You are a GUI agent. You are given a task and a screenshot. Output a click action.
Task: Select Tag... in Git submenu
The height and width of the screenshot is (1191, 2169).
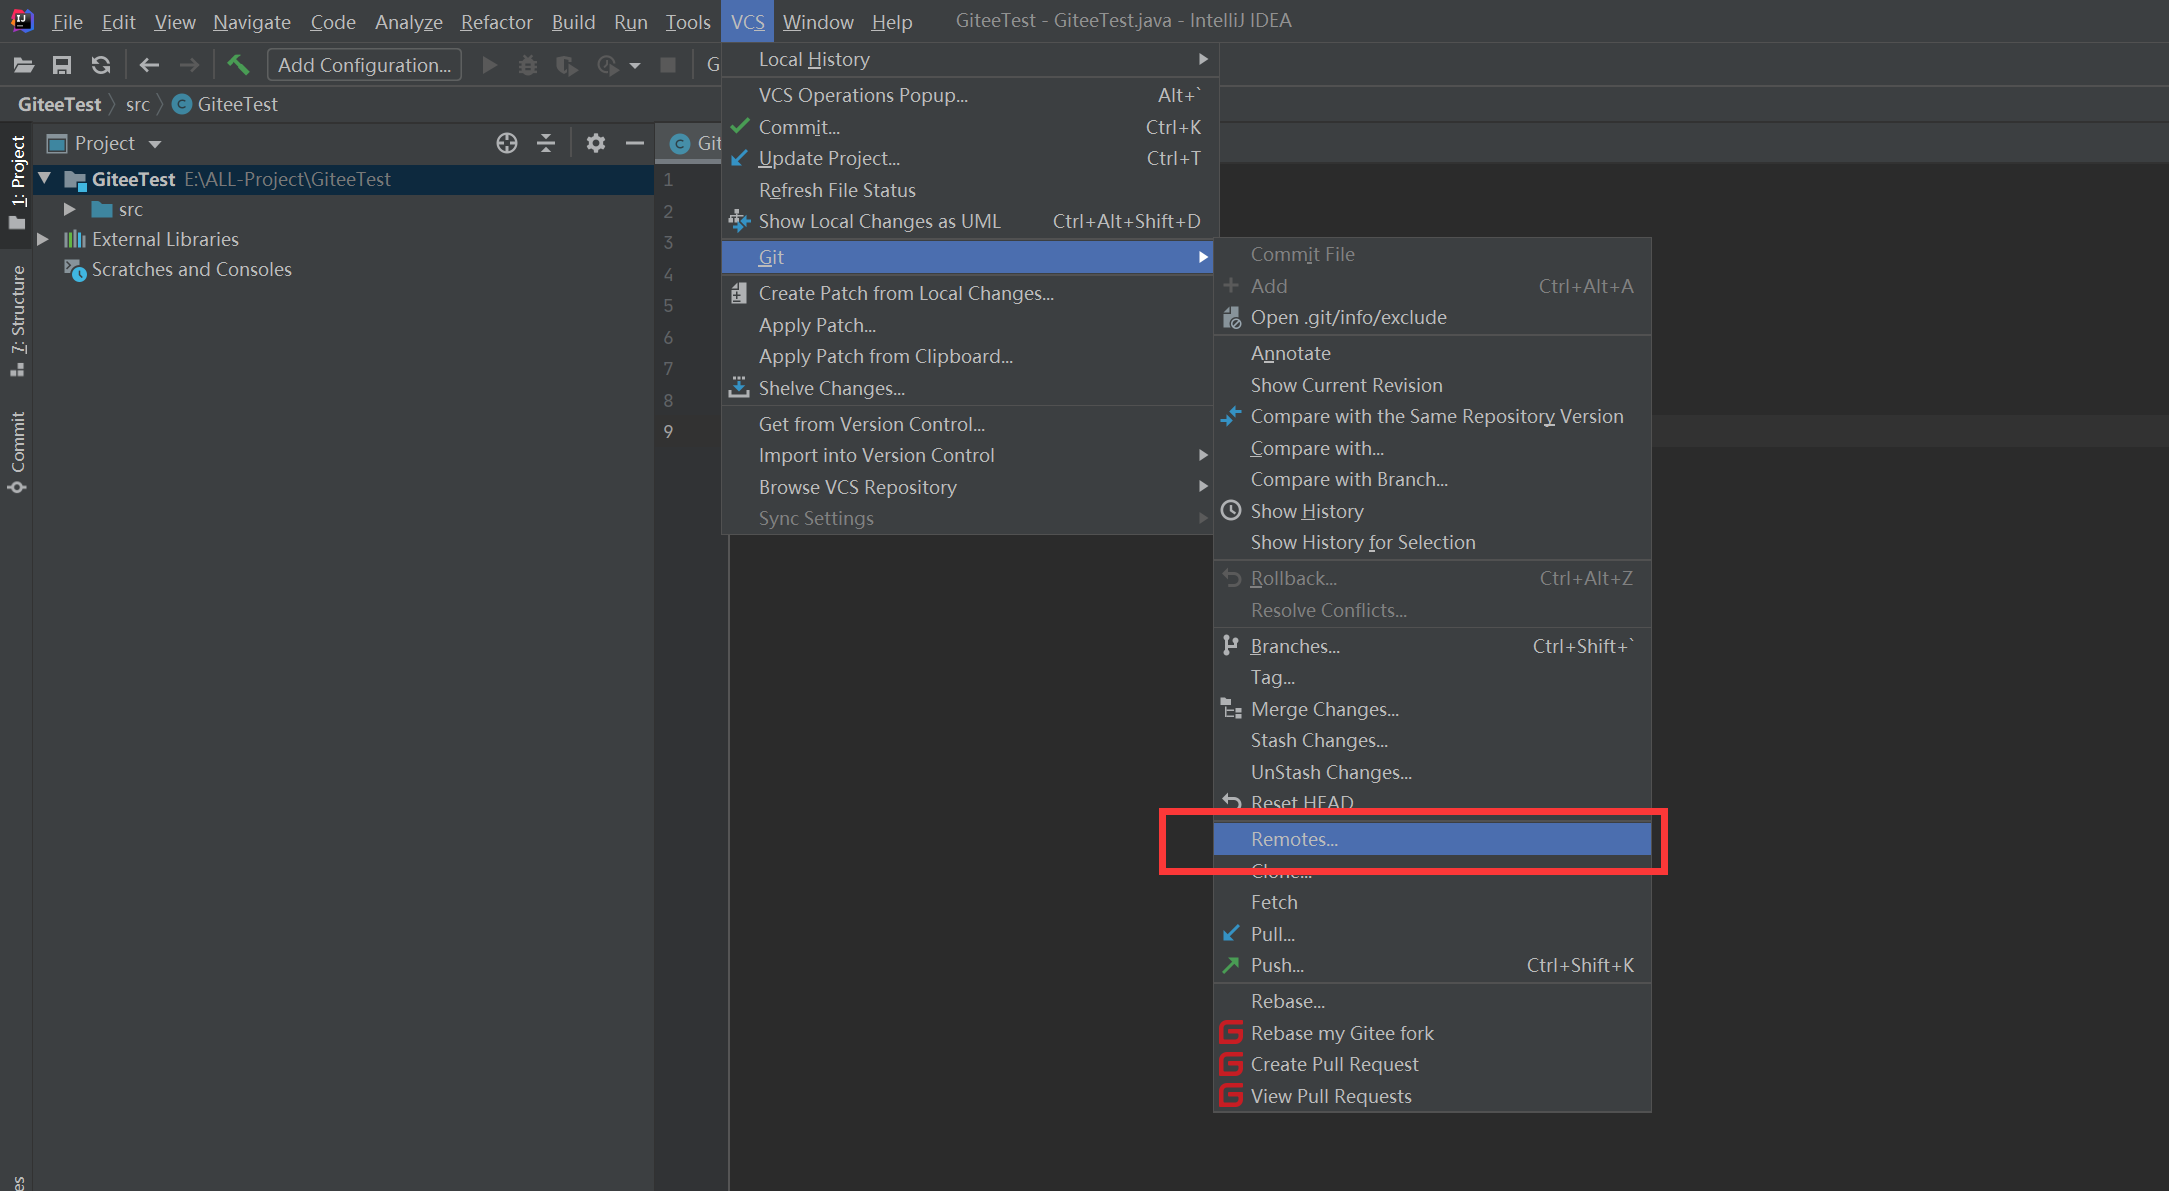(1432, 677)
